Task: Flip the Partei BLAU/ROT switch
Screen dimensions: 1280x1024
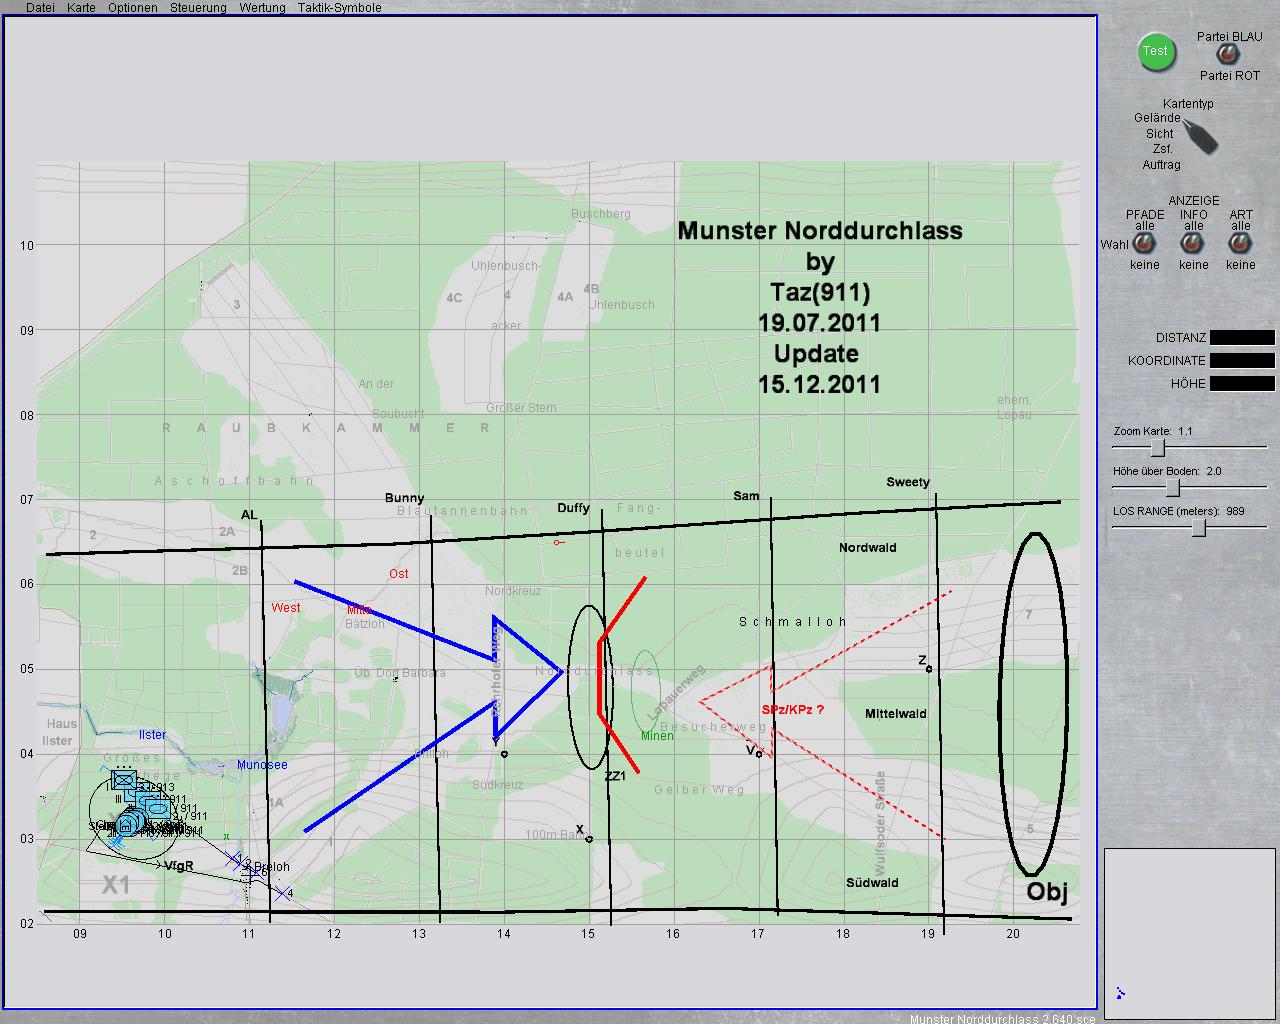Action: point(1227,55)
